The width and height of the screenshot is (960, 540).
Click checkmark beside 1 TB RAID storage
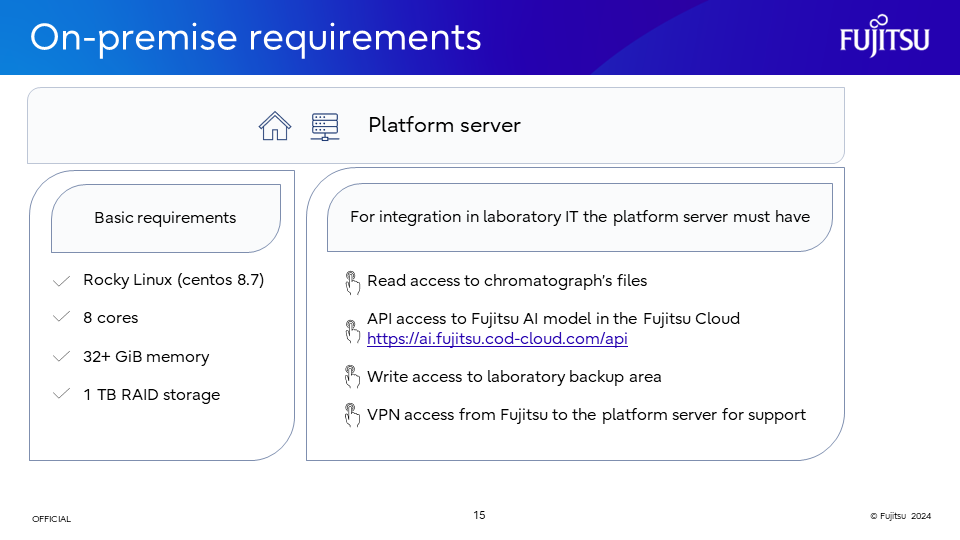click(x=61, y=395)
